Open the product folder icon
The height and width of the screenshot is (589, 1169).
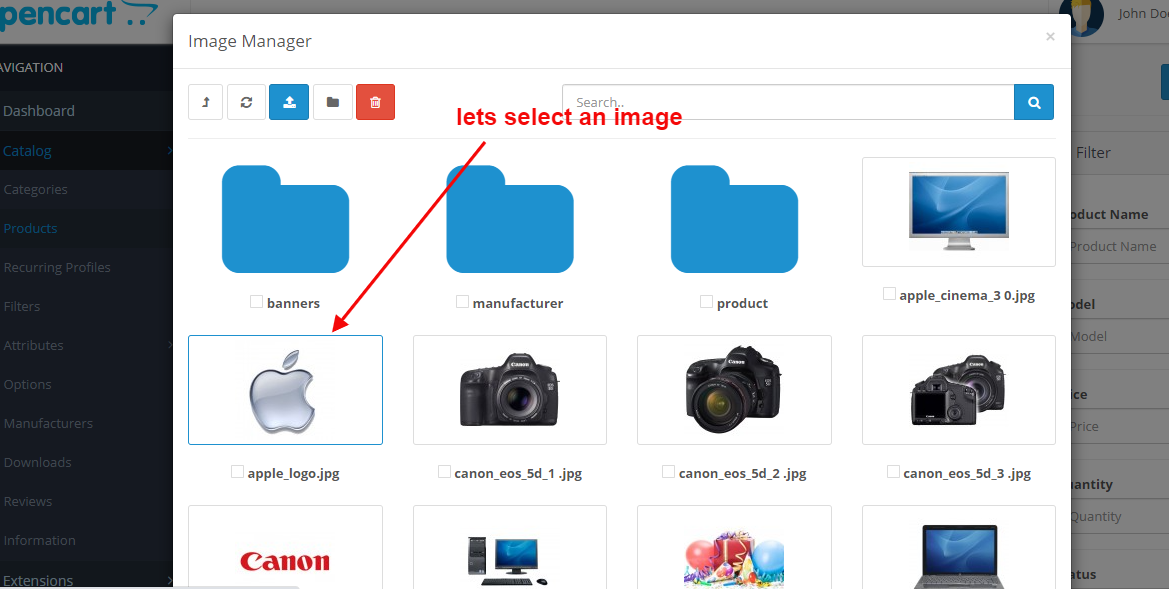pyautogui.click(x=734, y=219)
